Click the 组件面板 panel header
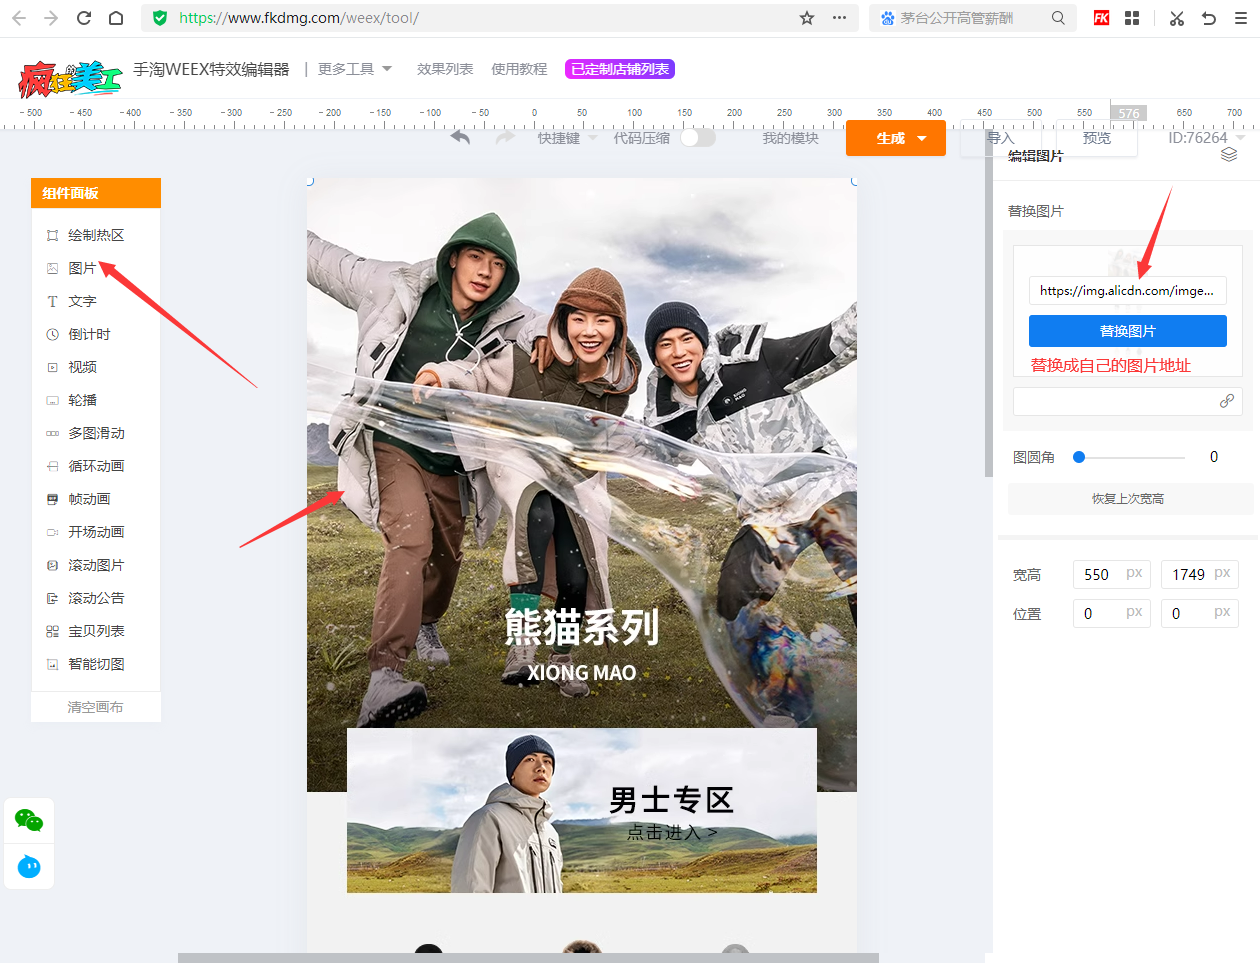Viewport: 1260px width, 963px height. point(96,193)
